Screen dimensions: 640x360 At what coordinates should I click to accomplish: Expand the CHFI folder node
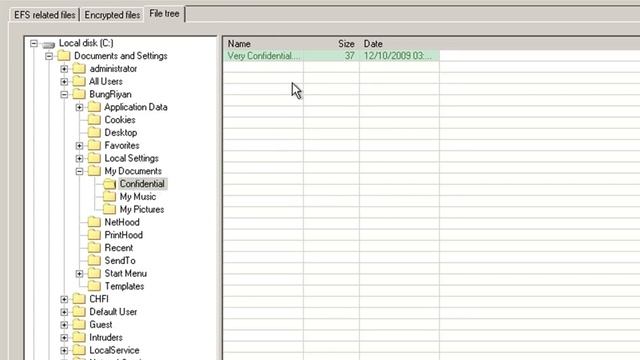coord(64,299)
